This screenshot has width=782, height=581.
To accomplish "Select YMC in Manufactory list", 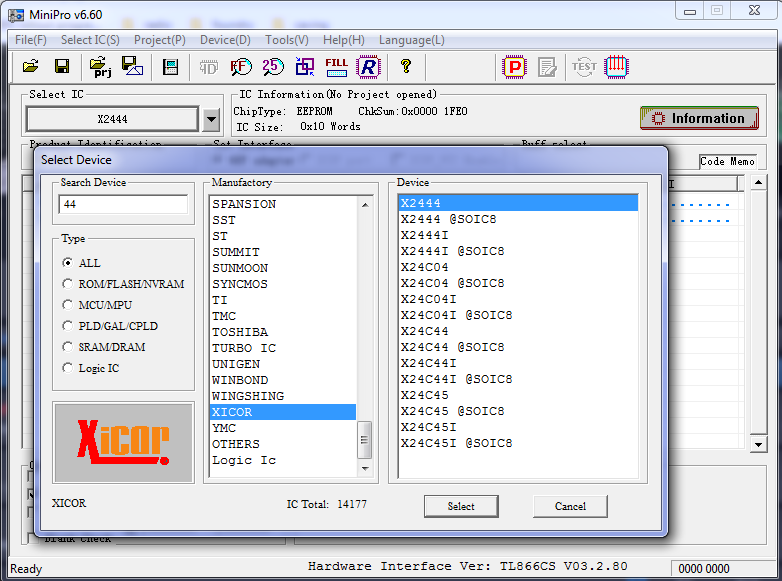I will click(x=283, y=428).
